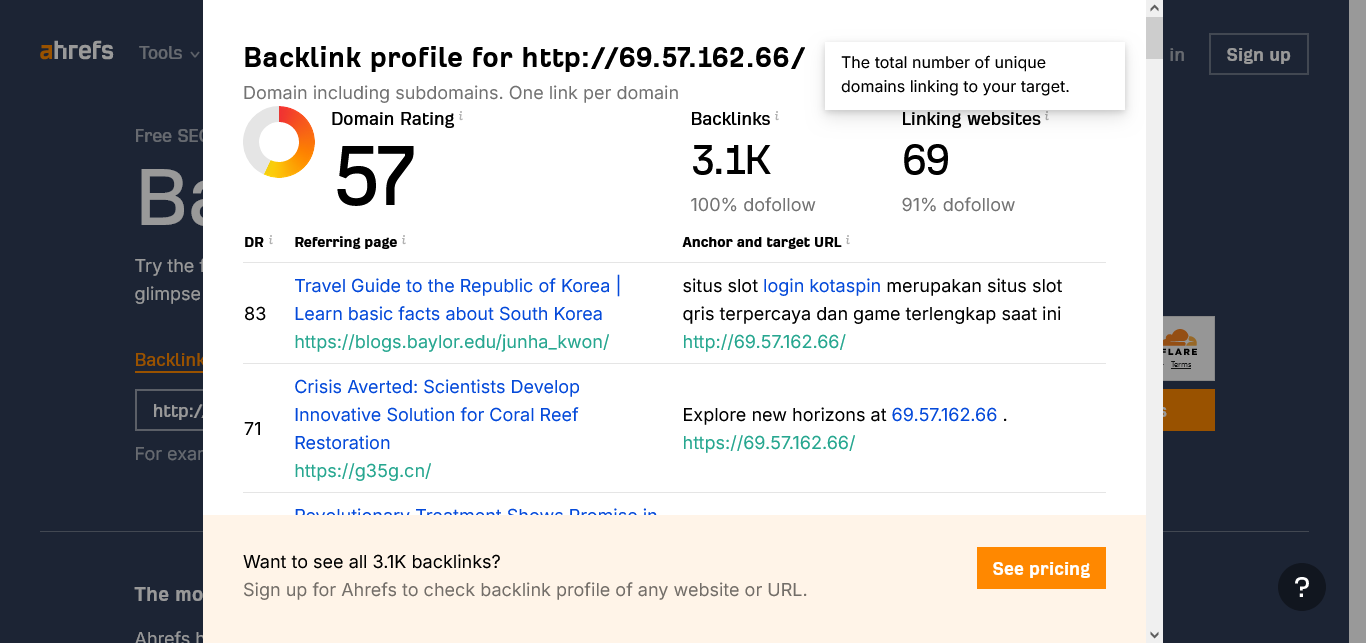Click the Ahrefs logo
This screenshot has width=1366, height=643.
77,51
